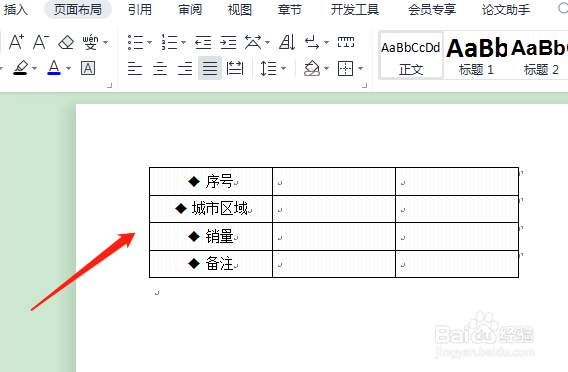
Task: Expand the numbering styles dropdown
Action: (x=183, y=43)
